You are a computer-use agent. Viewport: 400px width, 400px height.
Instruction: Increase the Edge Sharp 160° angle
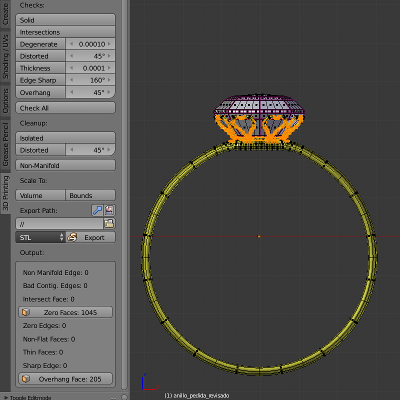(109, 80)
